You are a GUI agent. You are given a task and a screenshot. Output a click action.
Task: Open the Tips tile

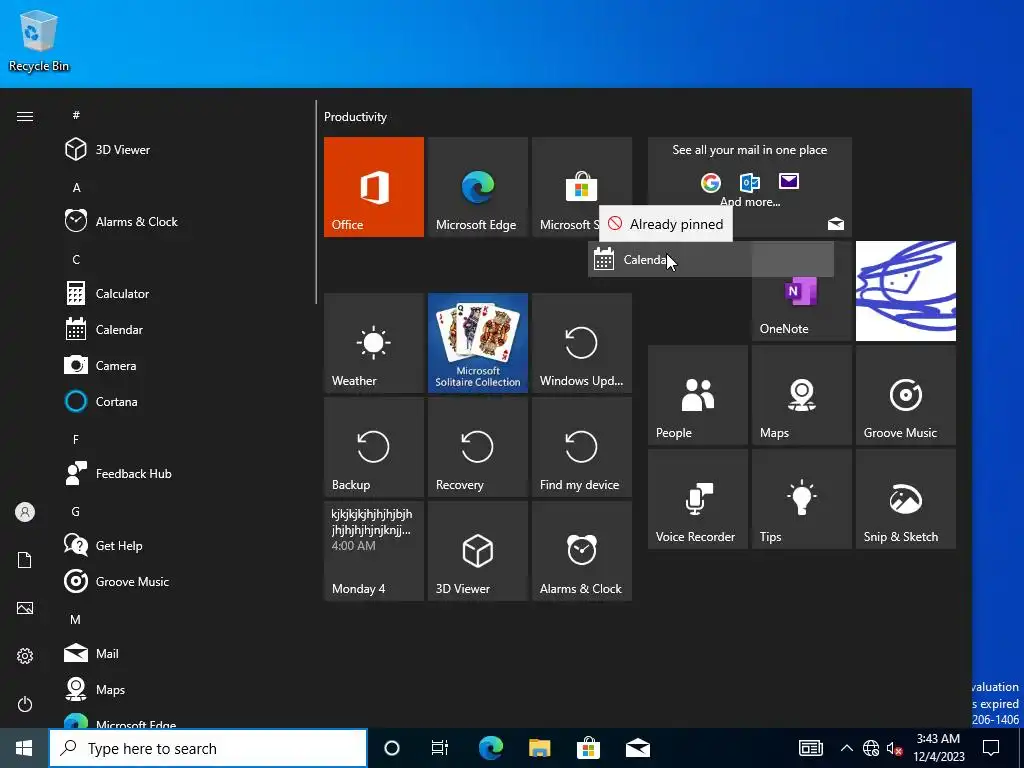click(x=802, y=499)
